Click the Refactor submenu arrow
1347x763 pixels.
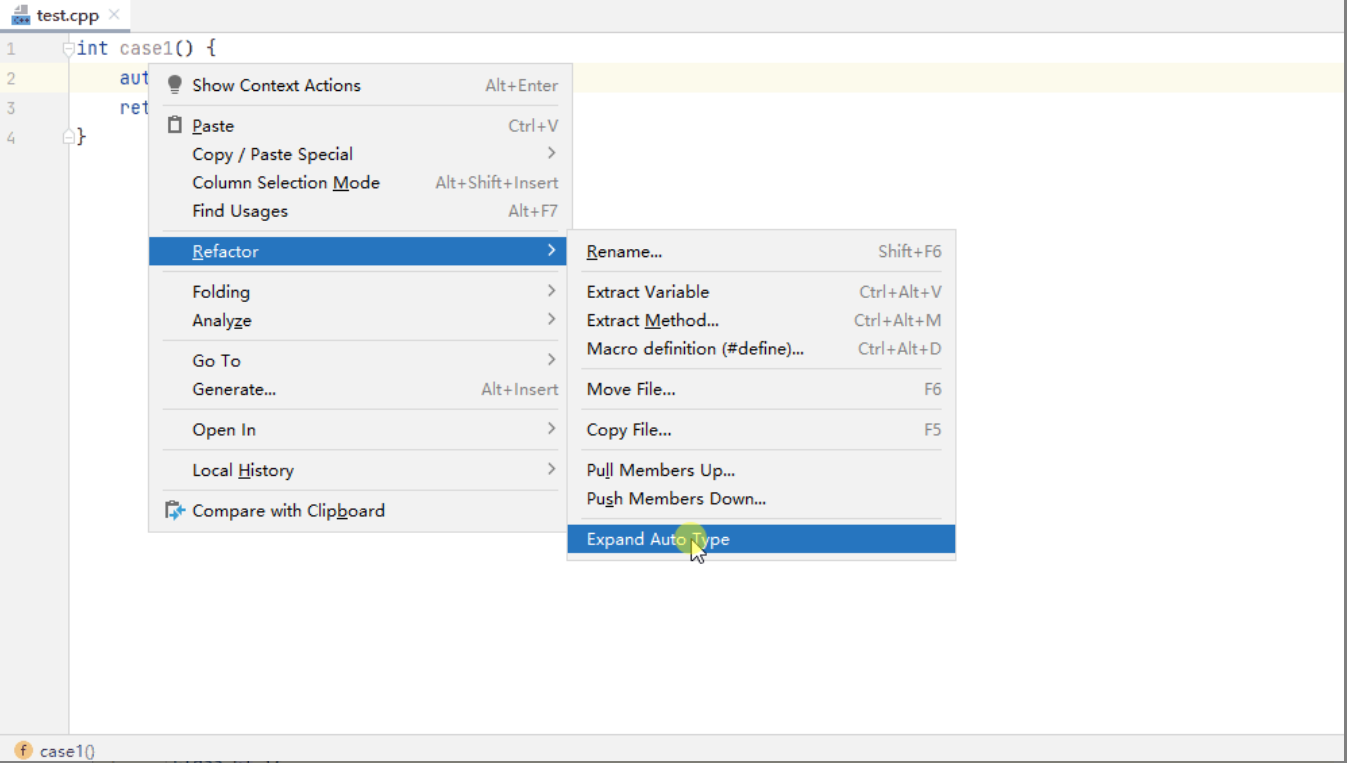point(551,250)
